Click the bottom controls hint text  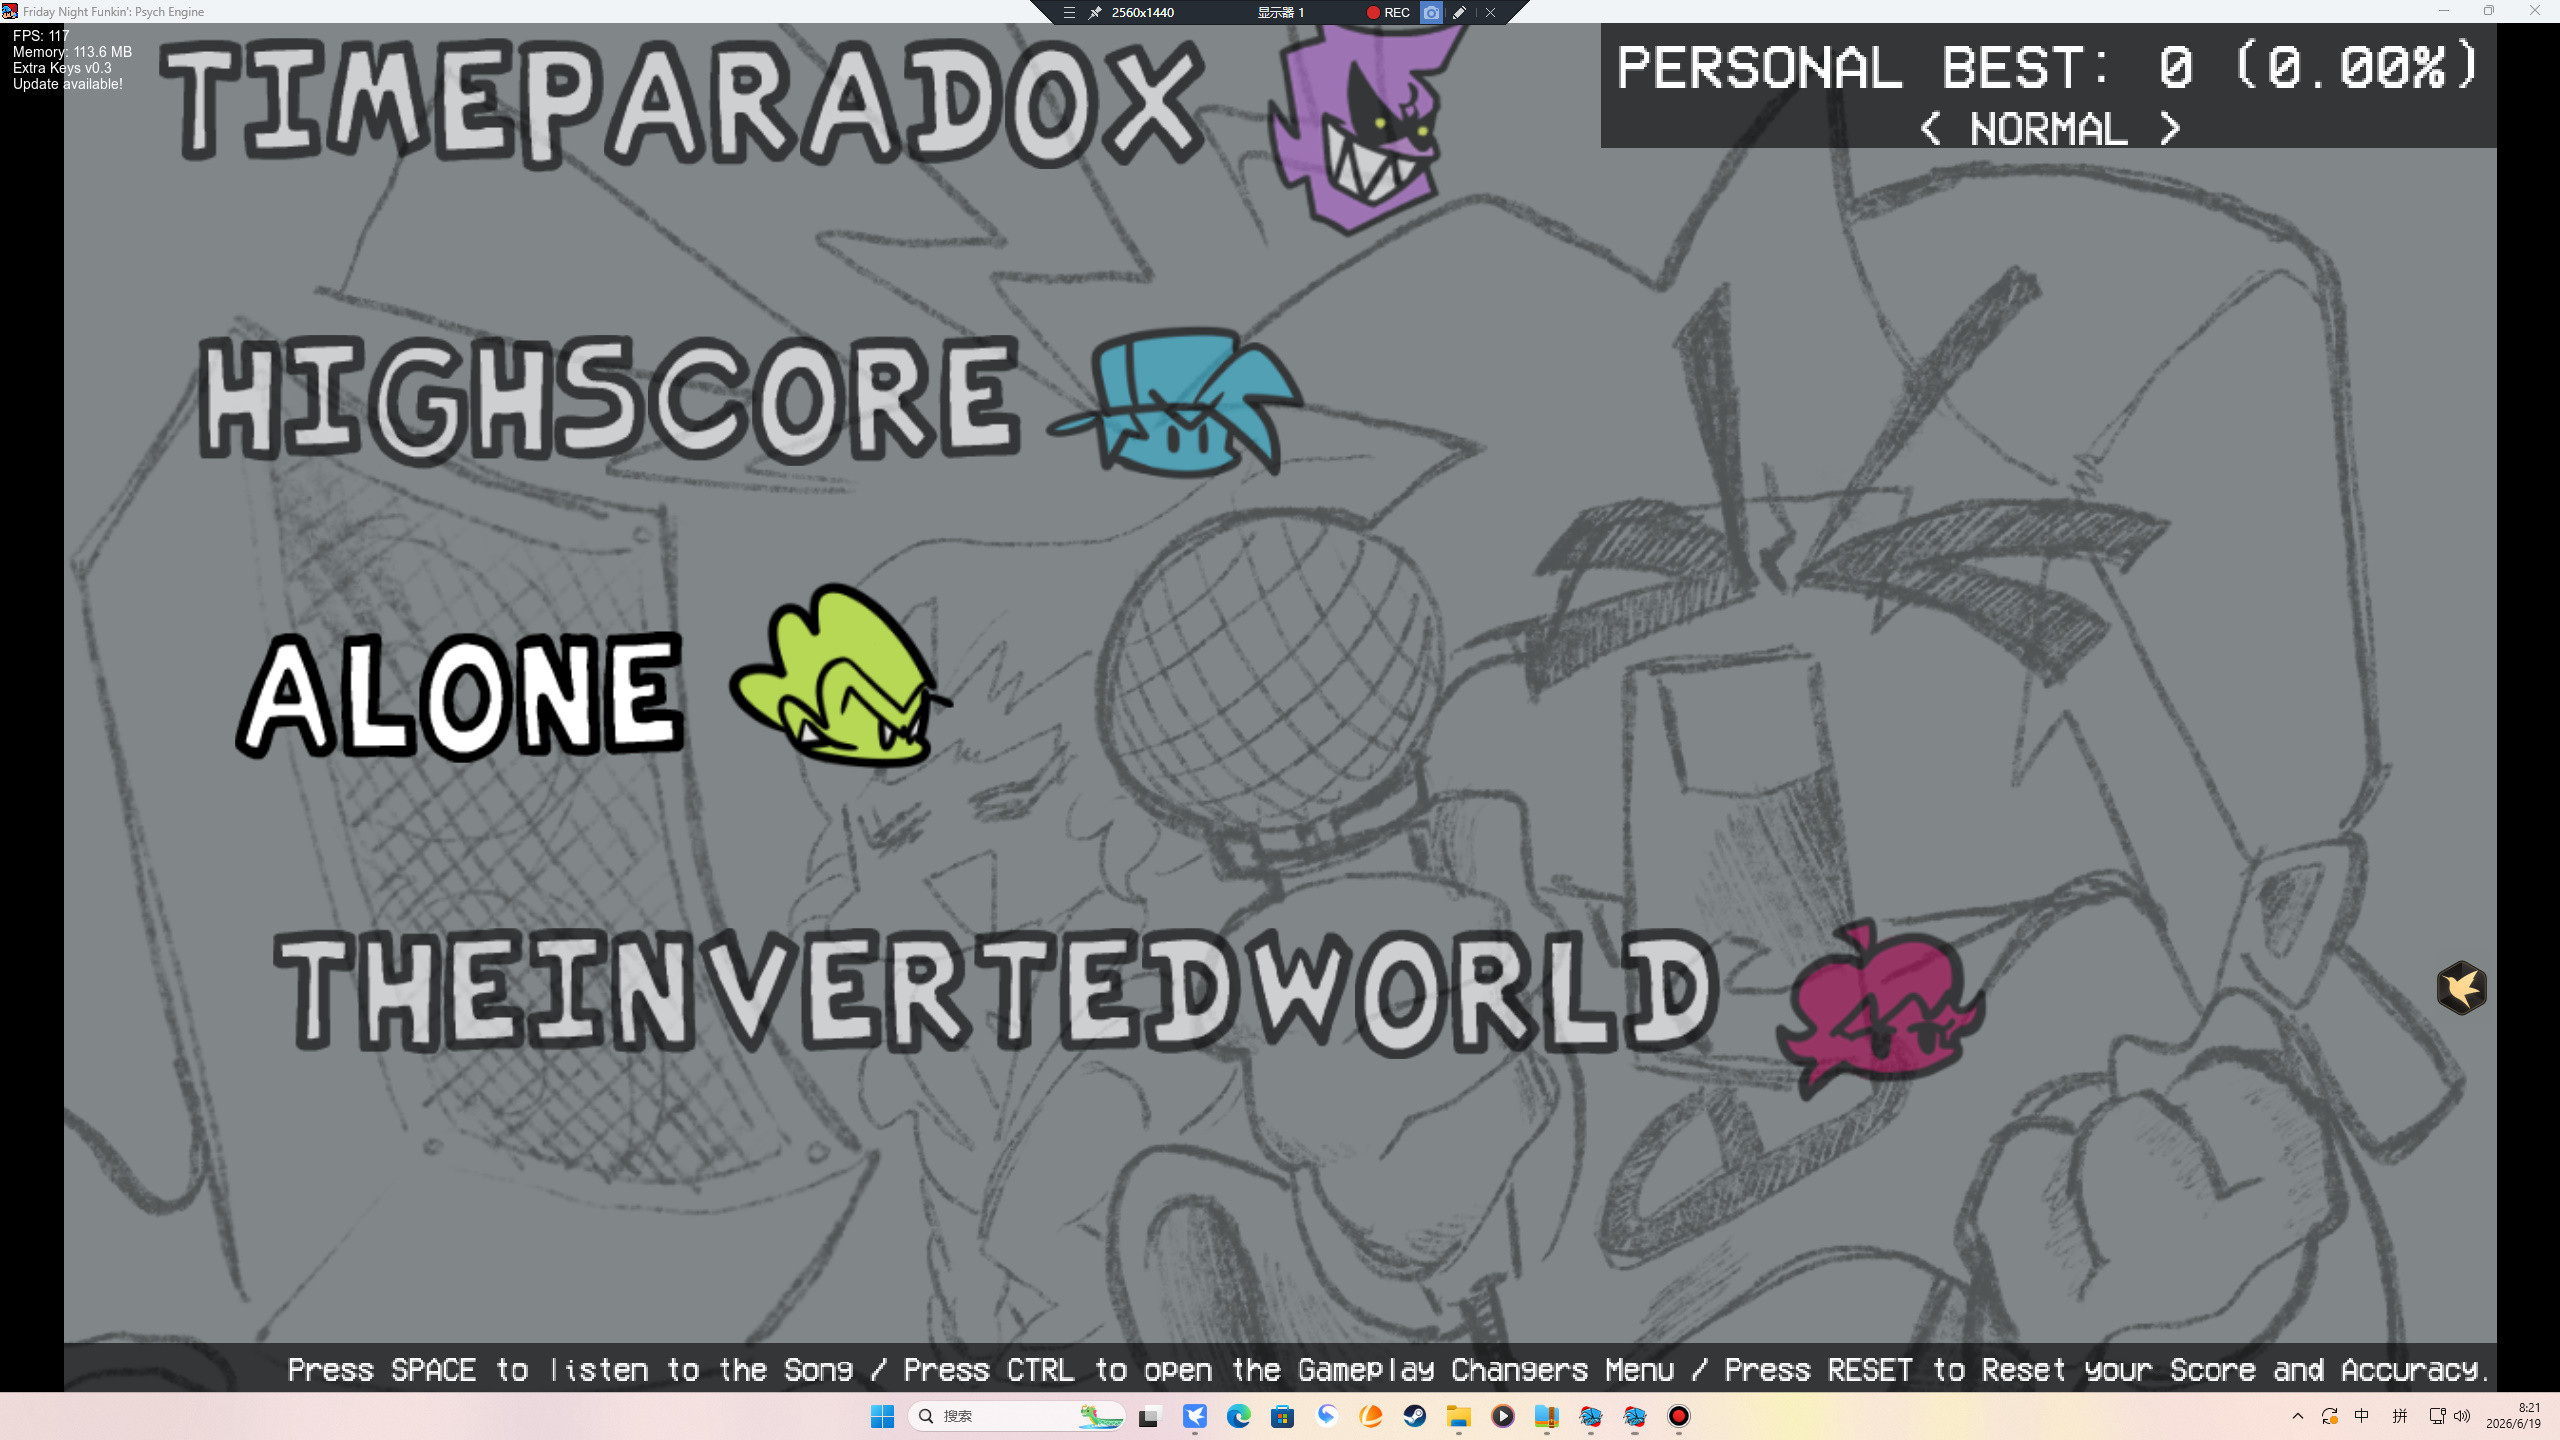(x=1388, y=1369)
